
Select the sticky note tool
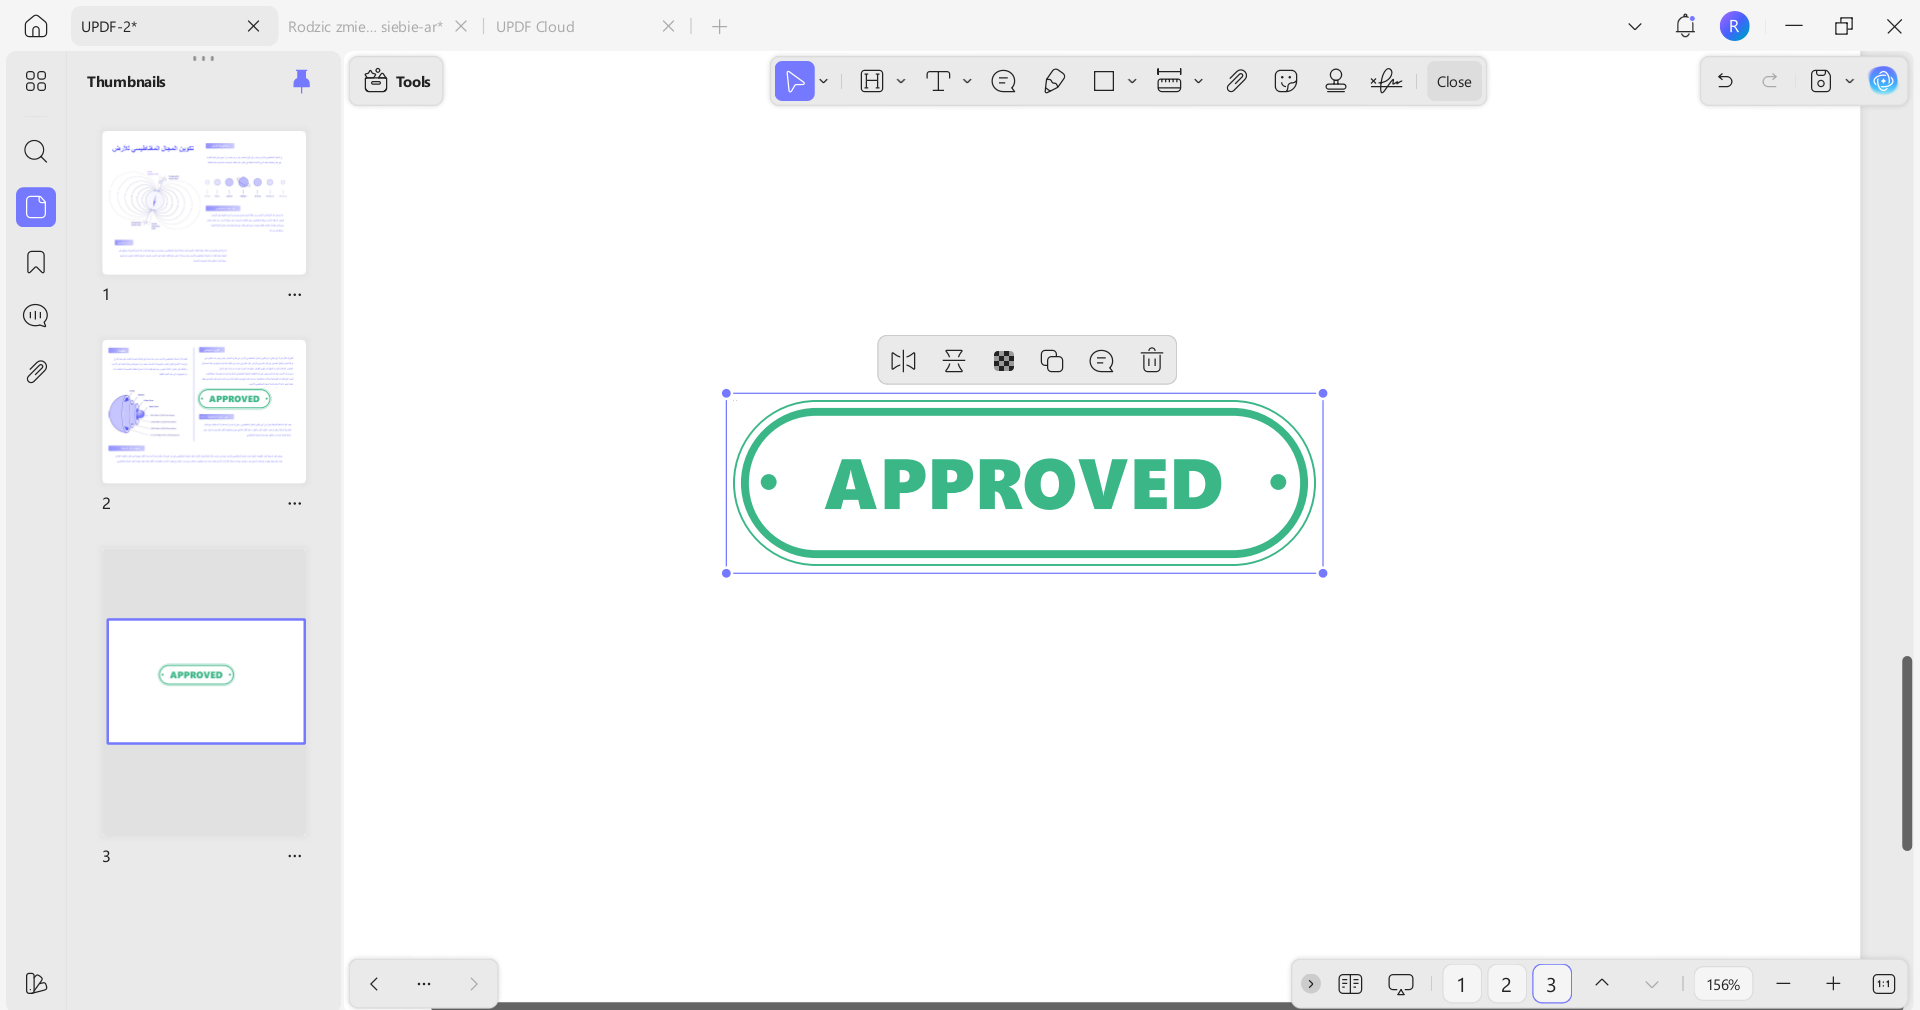click(1004, 81)
